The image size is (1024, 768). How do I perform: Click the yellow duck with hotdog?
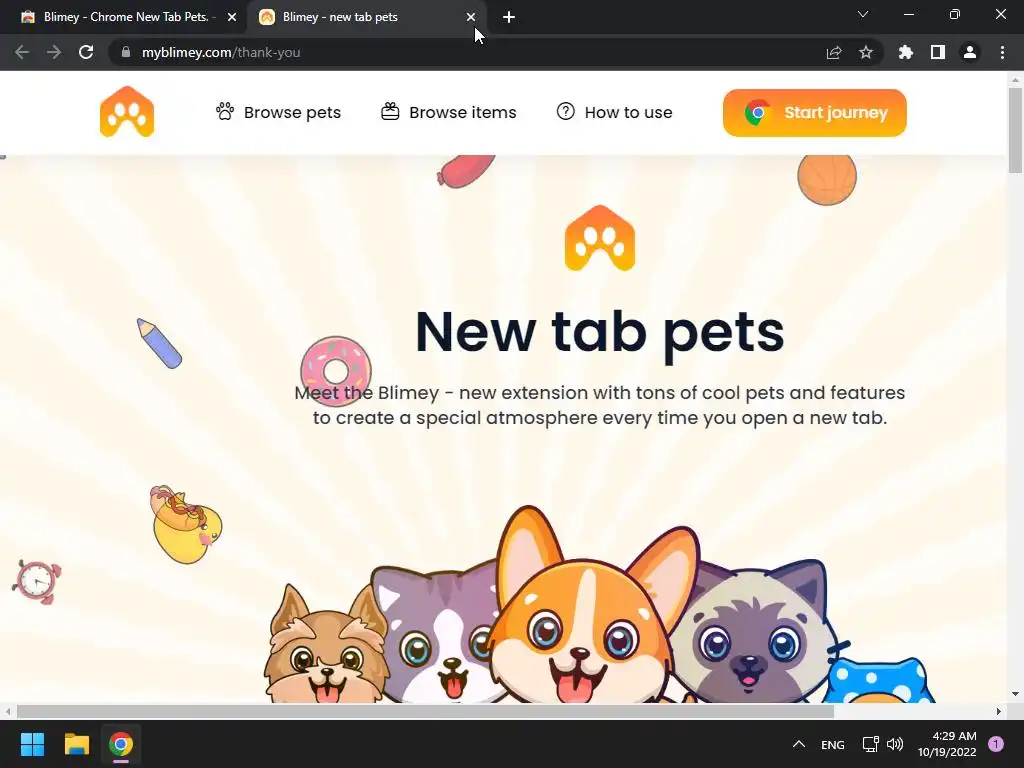186,524
